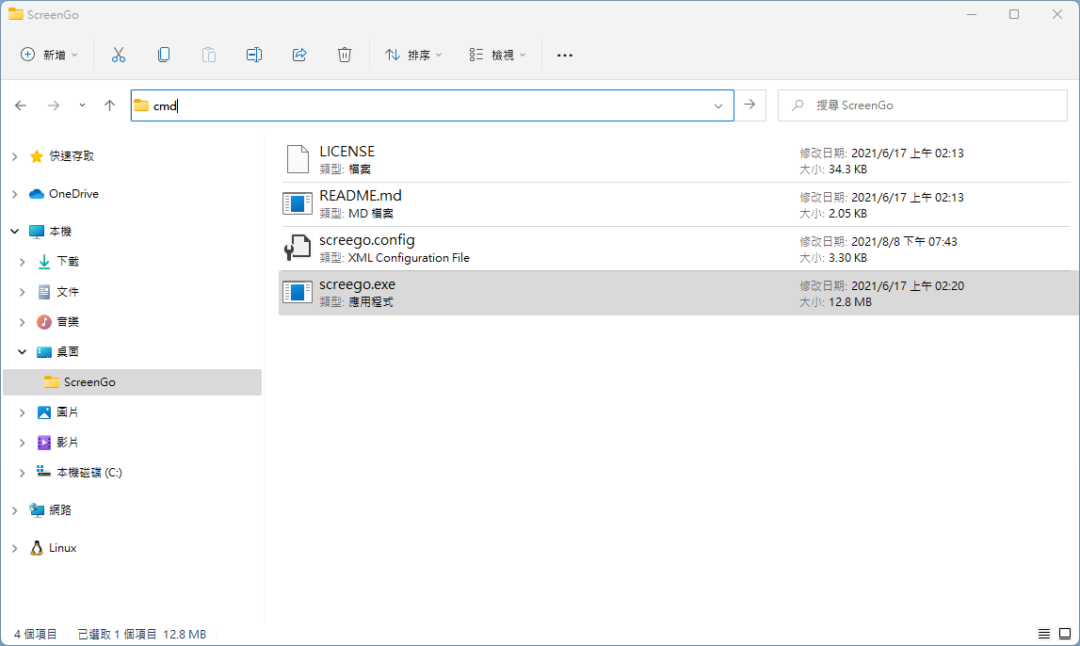Viewport: 1080px width, 646px height.
Task: Open the three-dot See more menu
Action: point(565,55)
